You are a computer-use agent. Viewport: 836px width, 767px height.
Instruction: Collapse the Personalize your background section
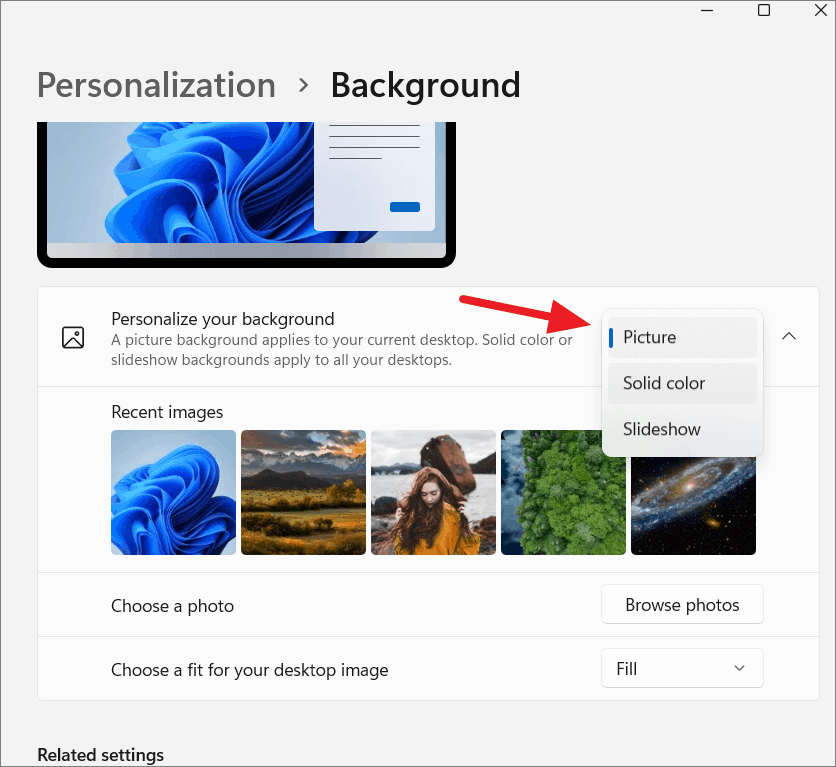789,337
